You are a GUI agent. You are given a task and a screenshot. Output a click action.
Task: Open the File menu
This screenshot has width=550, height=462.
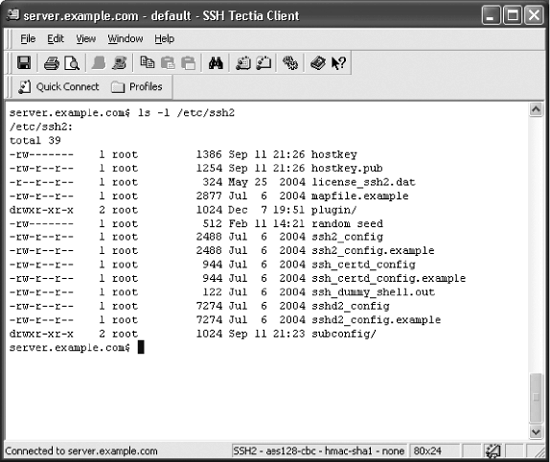coord(28,39)
